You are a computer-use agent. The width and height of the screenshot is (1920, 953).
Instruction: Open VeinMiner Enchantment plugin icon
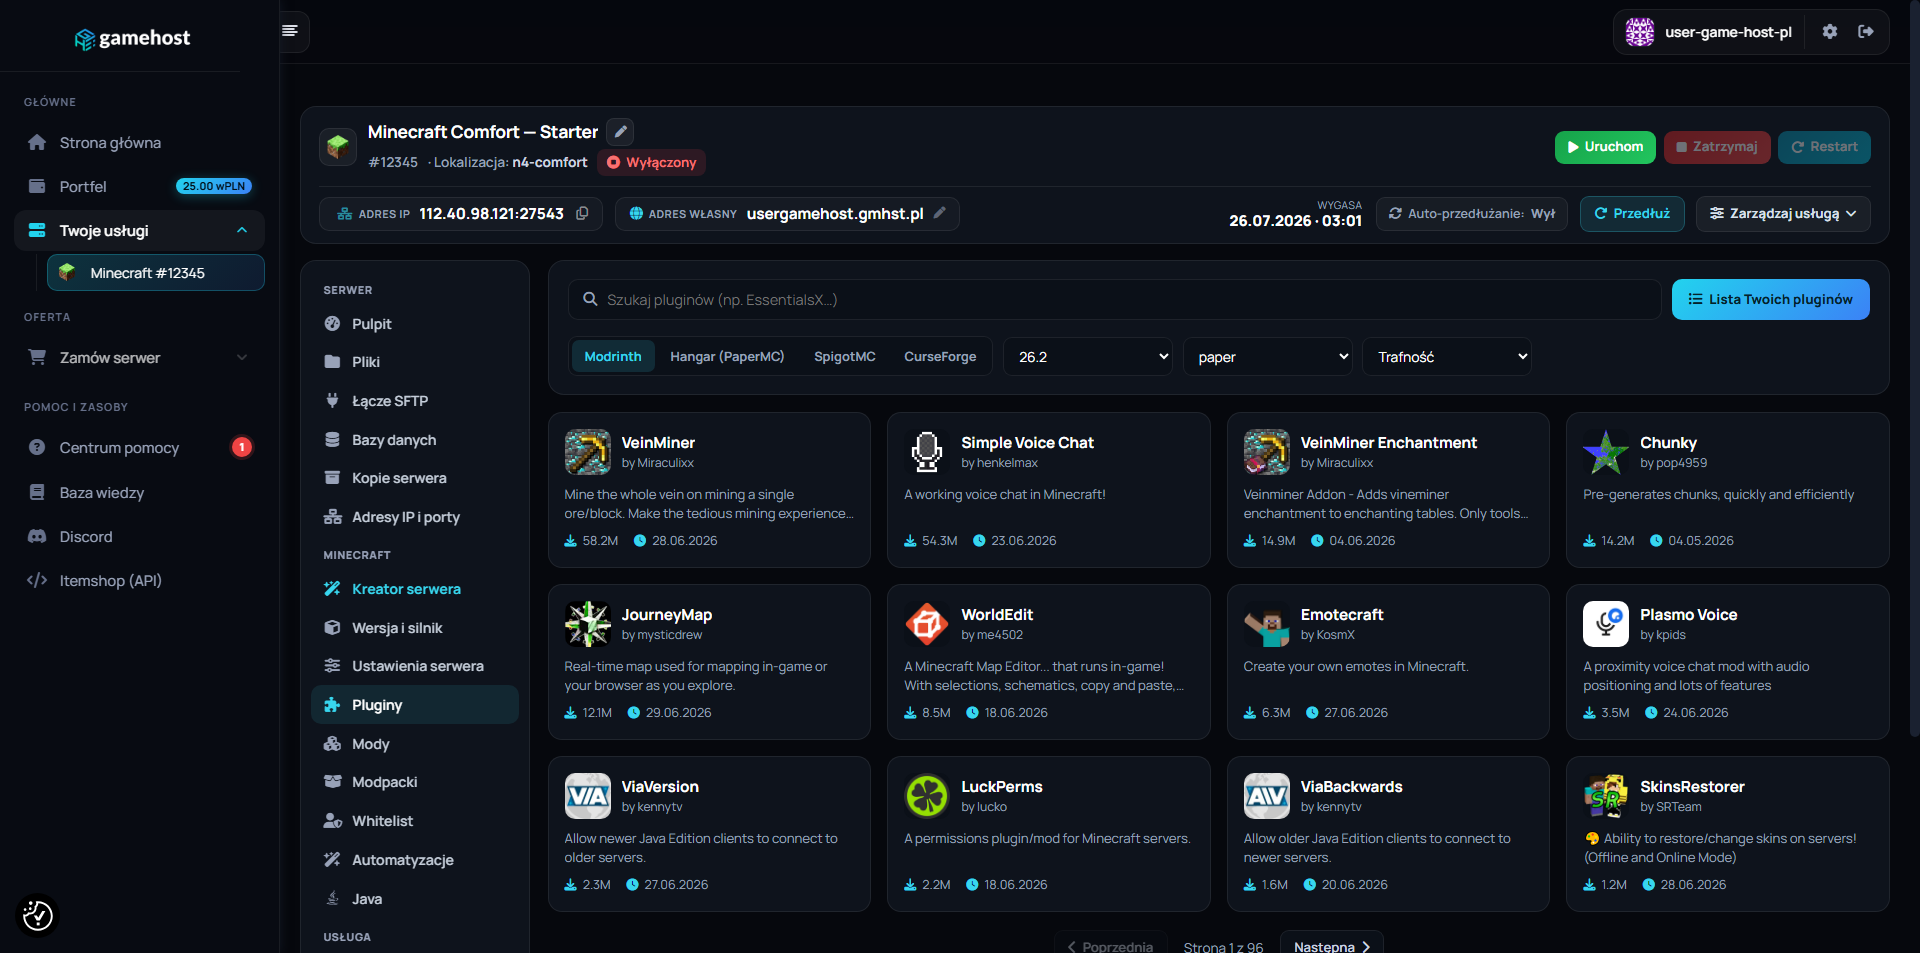[1267, 452]
